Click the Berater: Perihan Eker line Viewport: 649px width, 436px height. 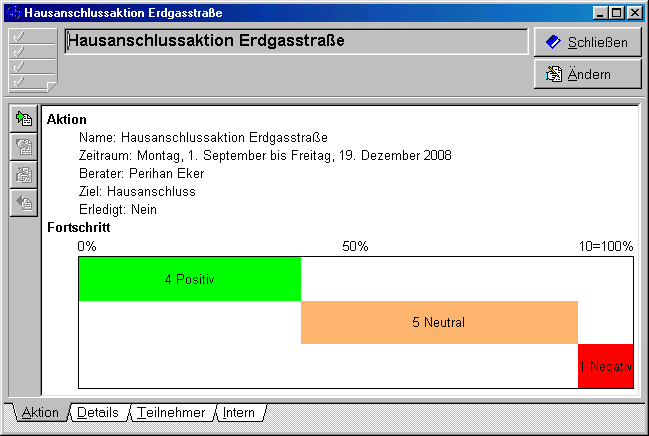click(x=142, y=173)
